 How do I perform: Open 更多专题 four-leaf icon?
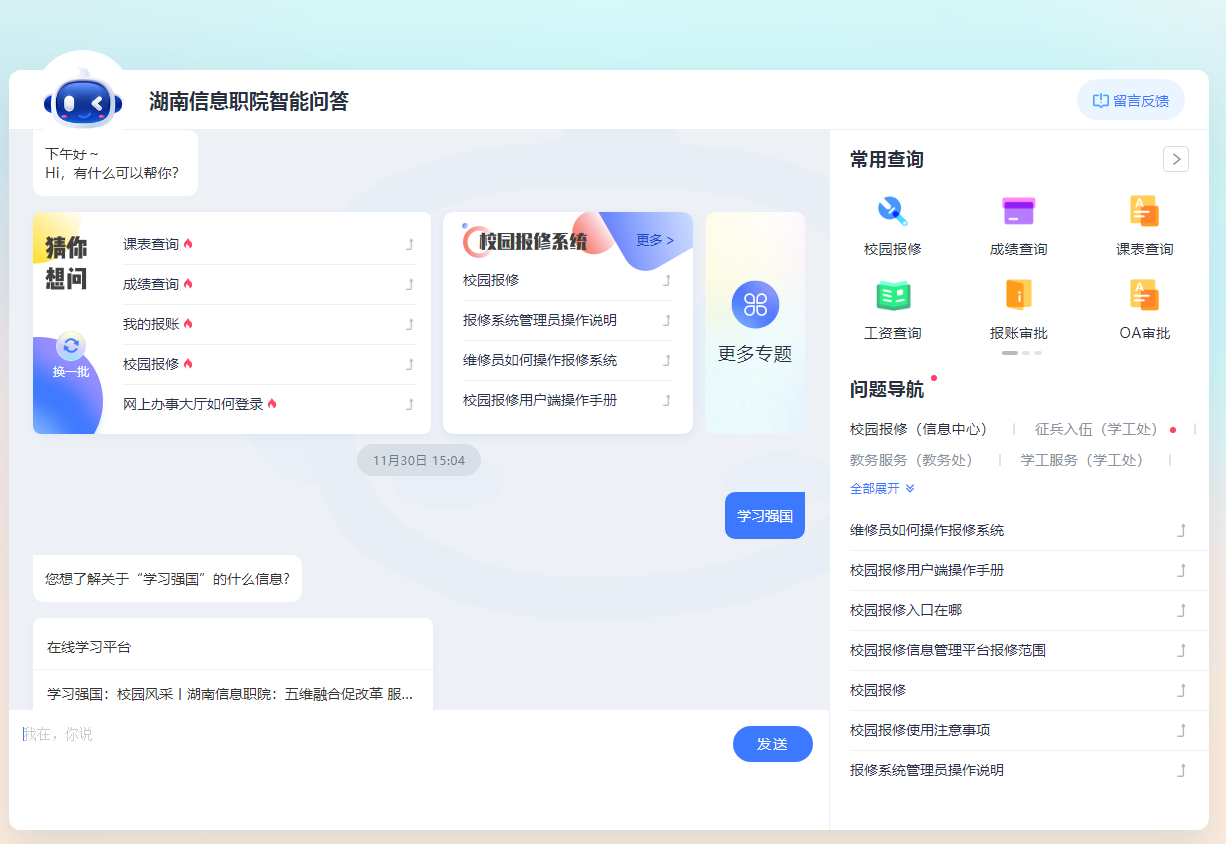755,305
